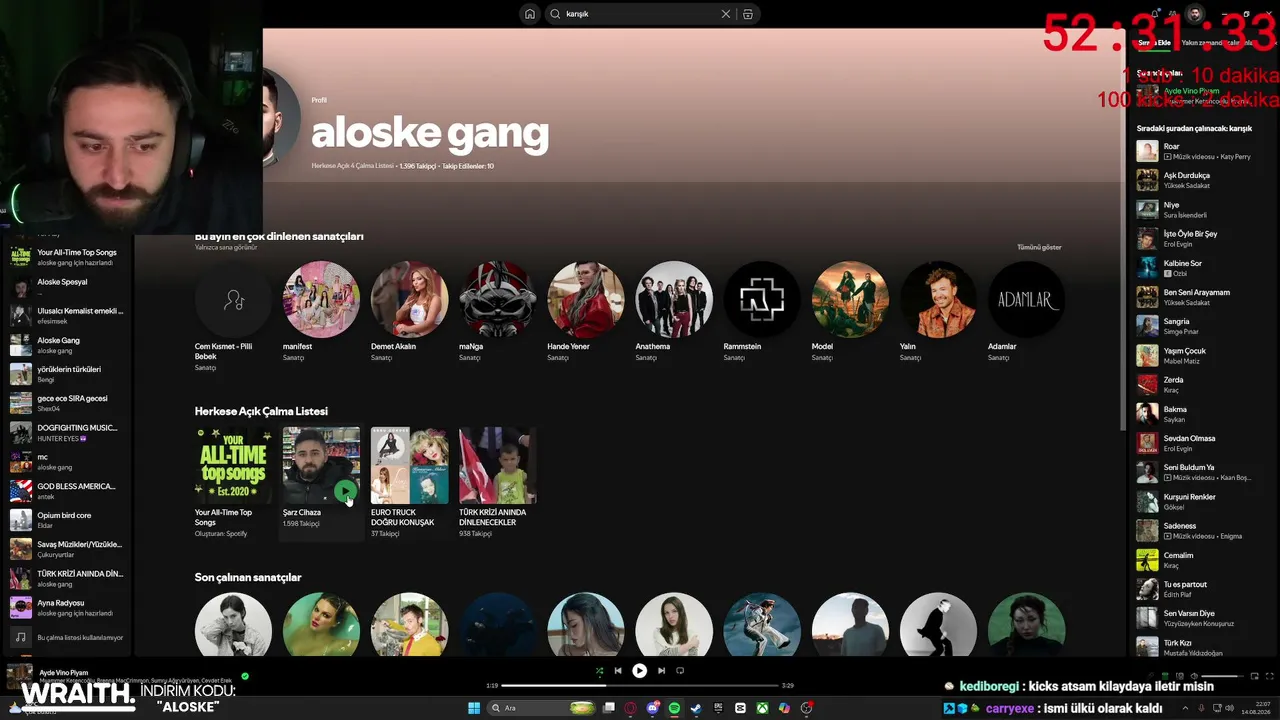Open Discord from the Windows taskbar
This screenshot has height=720, width=1280.
coord(652,708)
